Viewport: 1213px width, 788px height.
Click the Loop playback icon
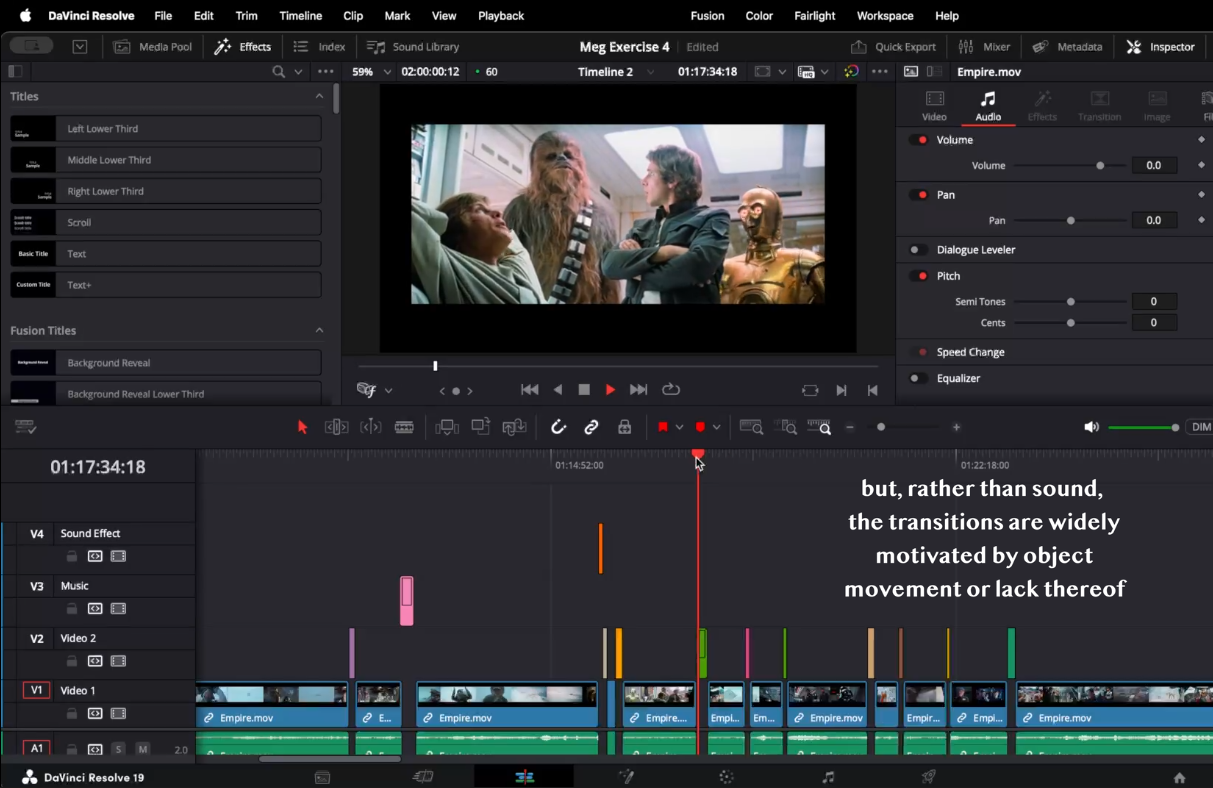click(x=671, y=390)
